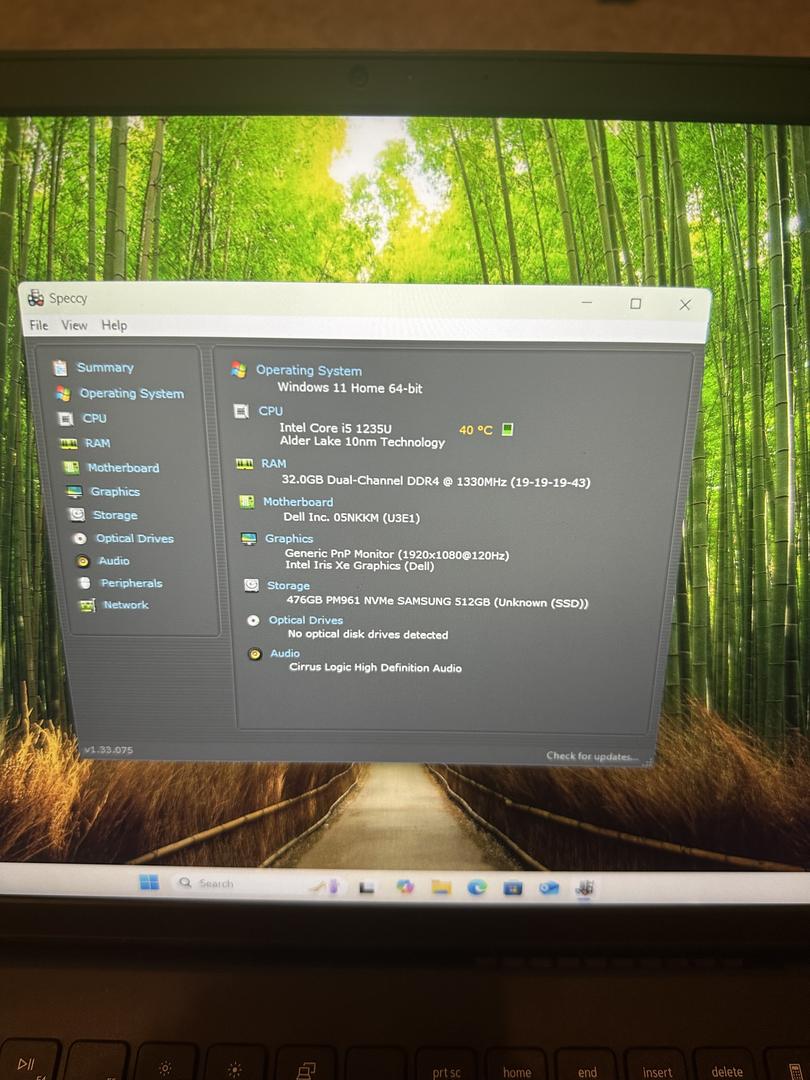Viewport: 810px width, 1080px height.
Task: Open the Storage section in sidebar
Action: [x=115, y=515]
